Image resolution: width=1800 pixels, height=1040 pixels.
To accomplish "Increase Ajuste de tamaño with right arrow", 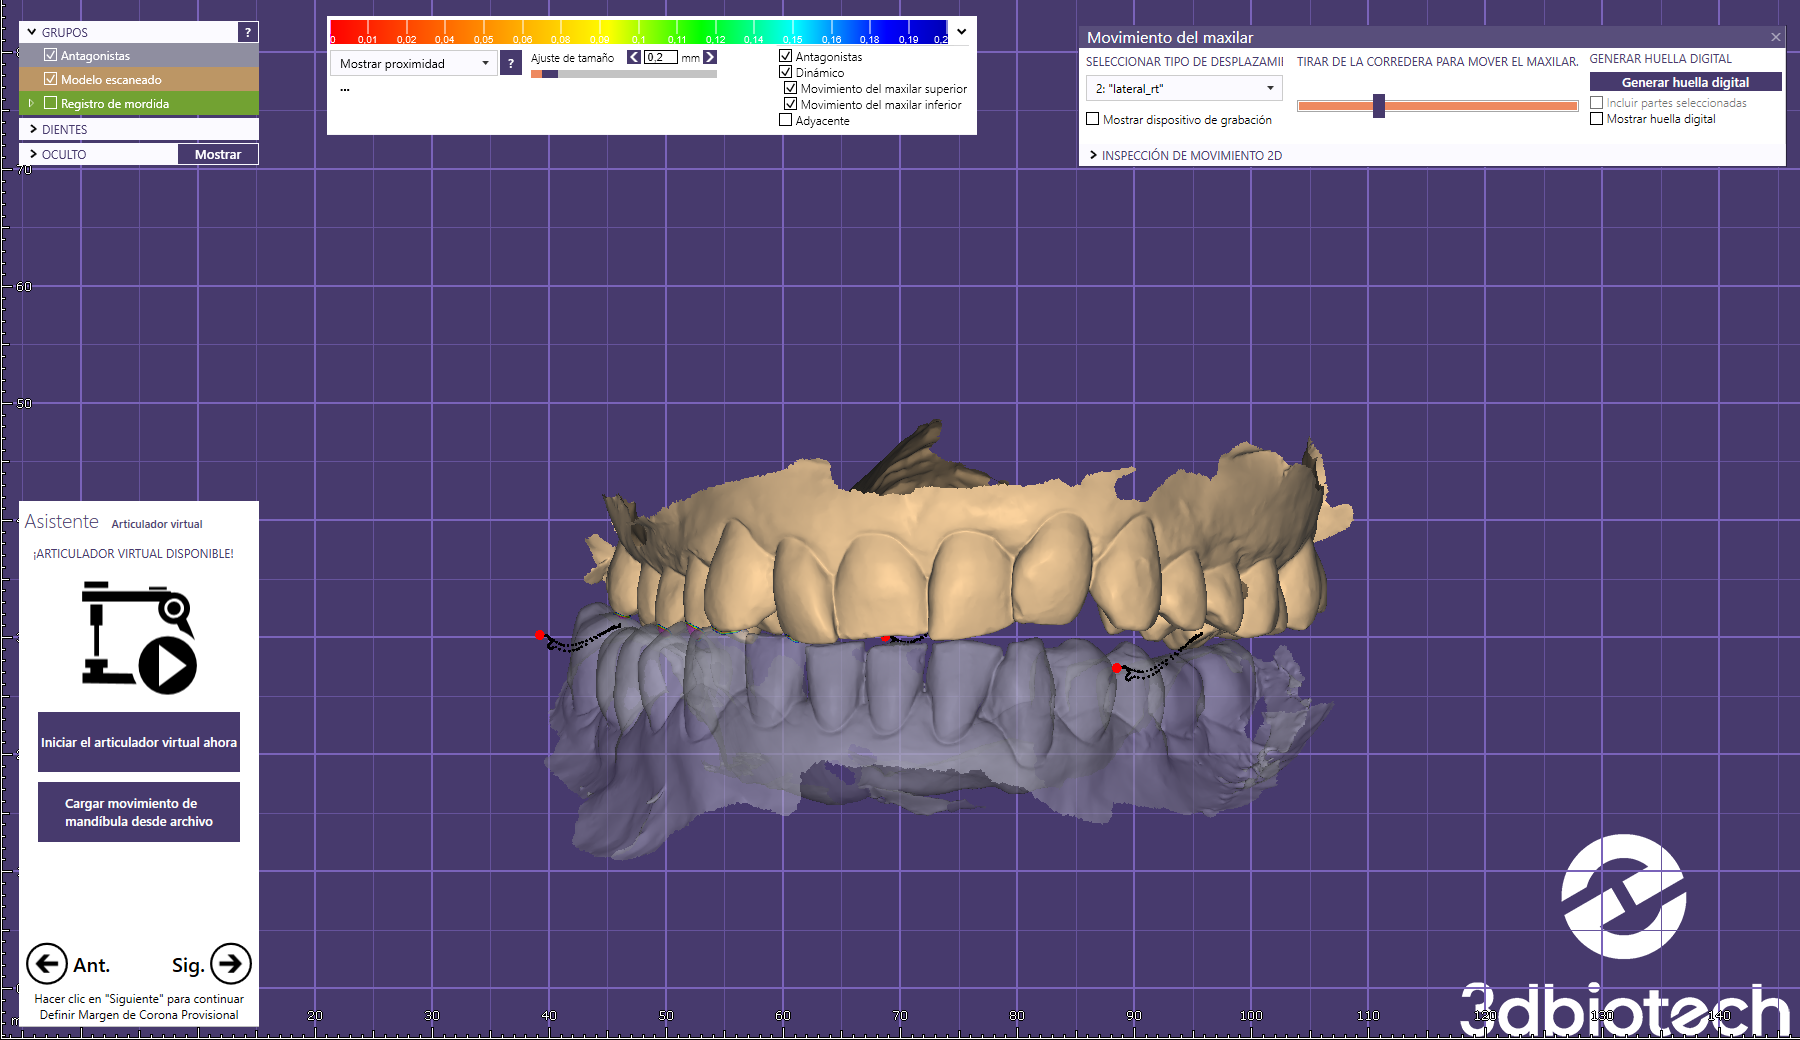I will coord(710,57).
